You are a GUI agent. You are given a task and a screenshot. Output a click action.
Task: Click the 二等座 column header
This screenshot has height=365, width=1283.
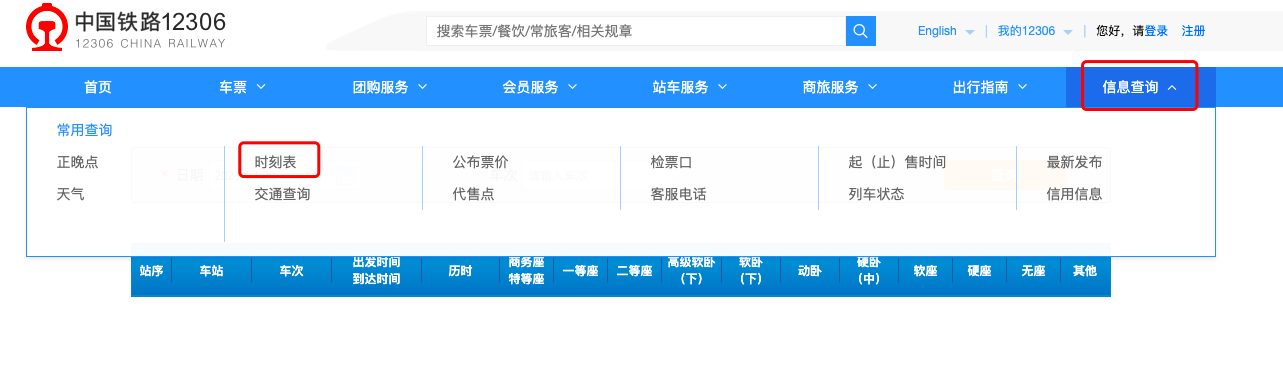coord(634,271)
